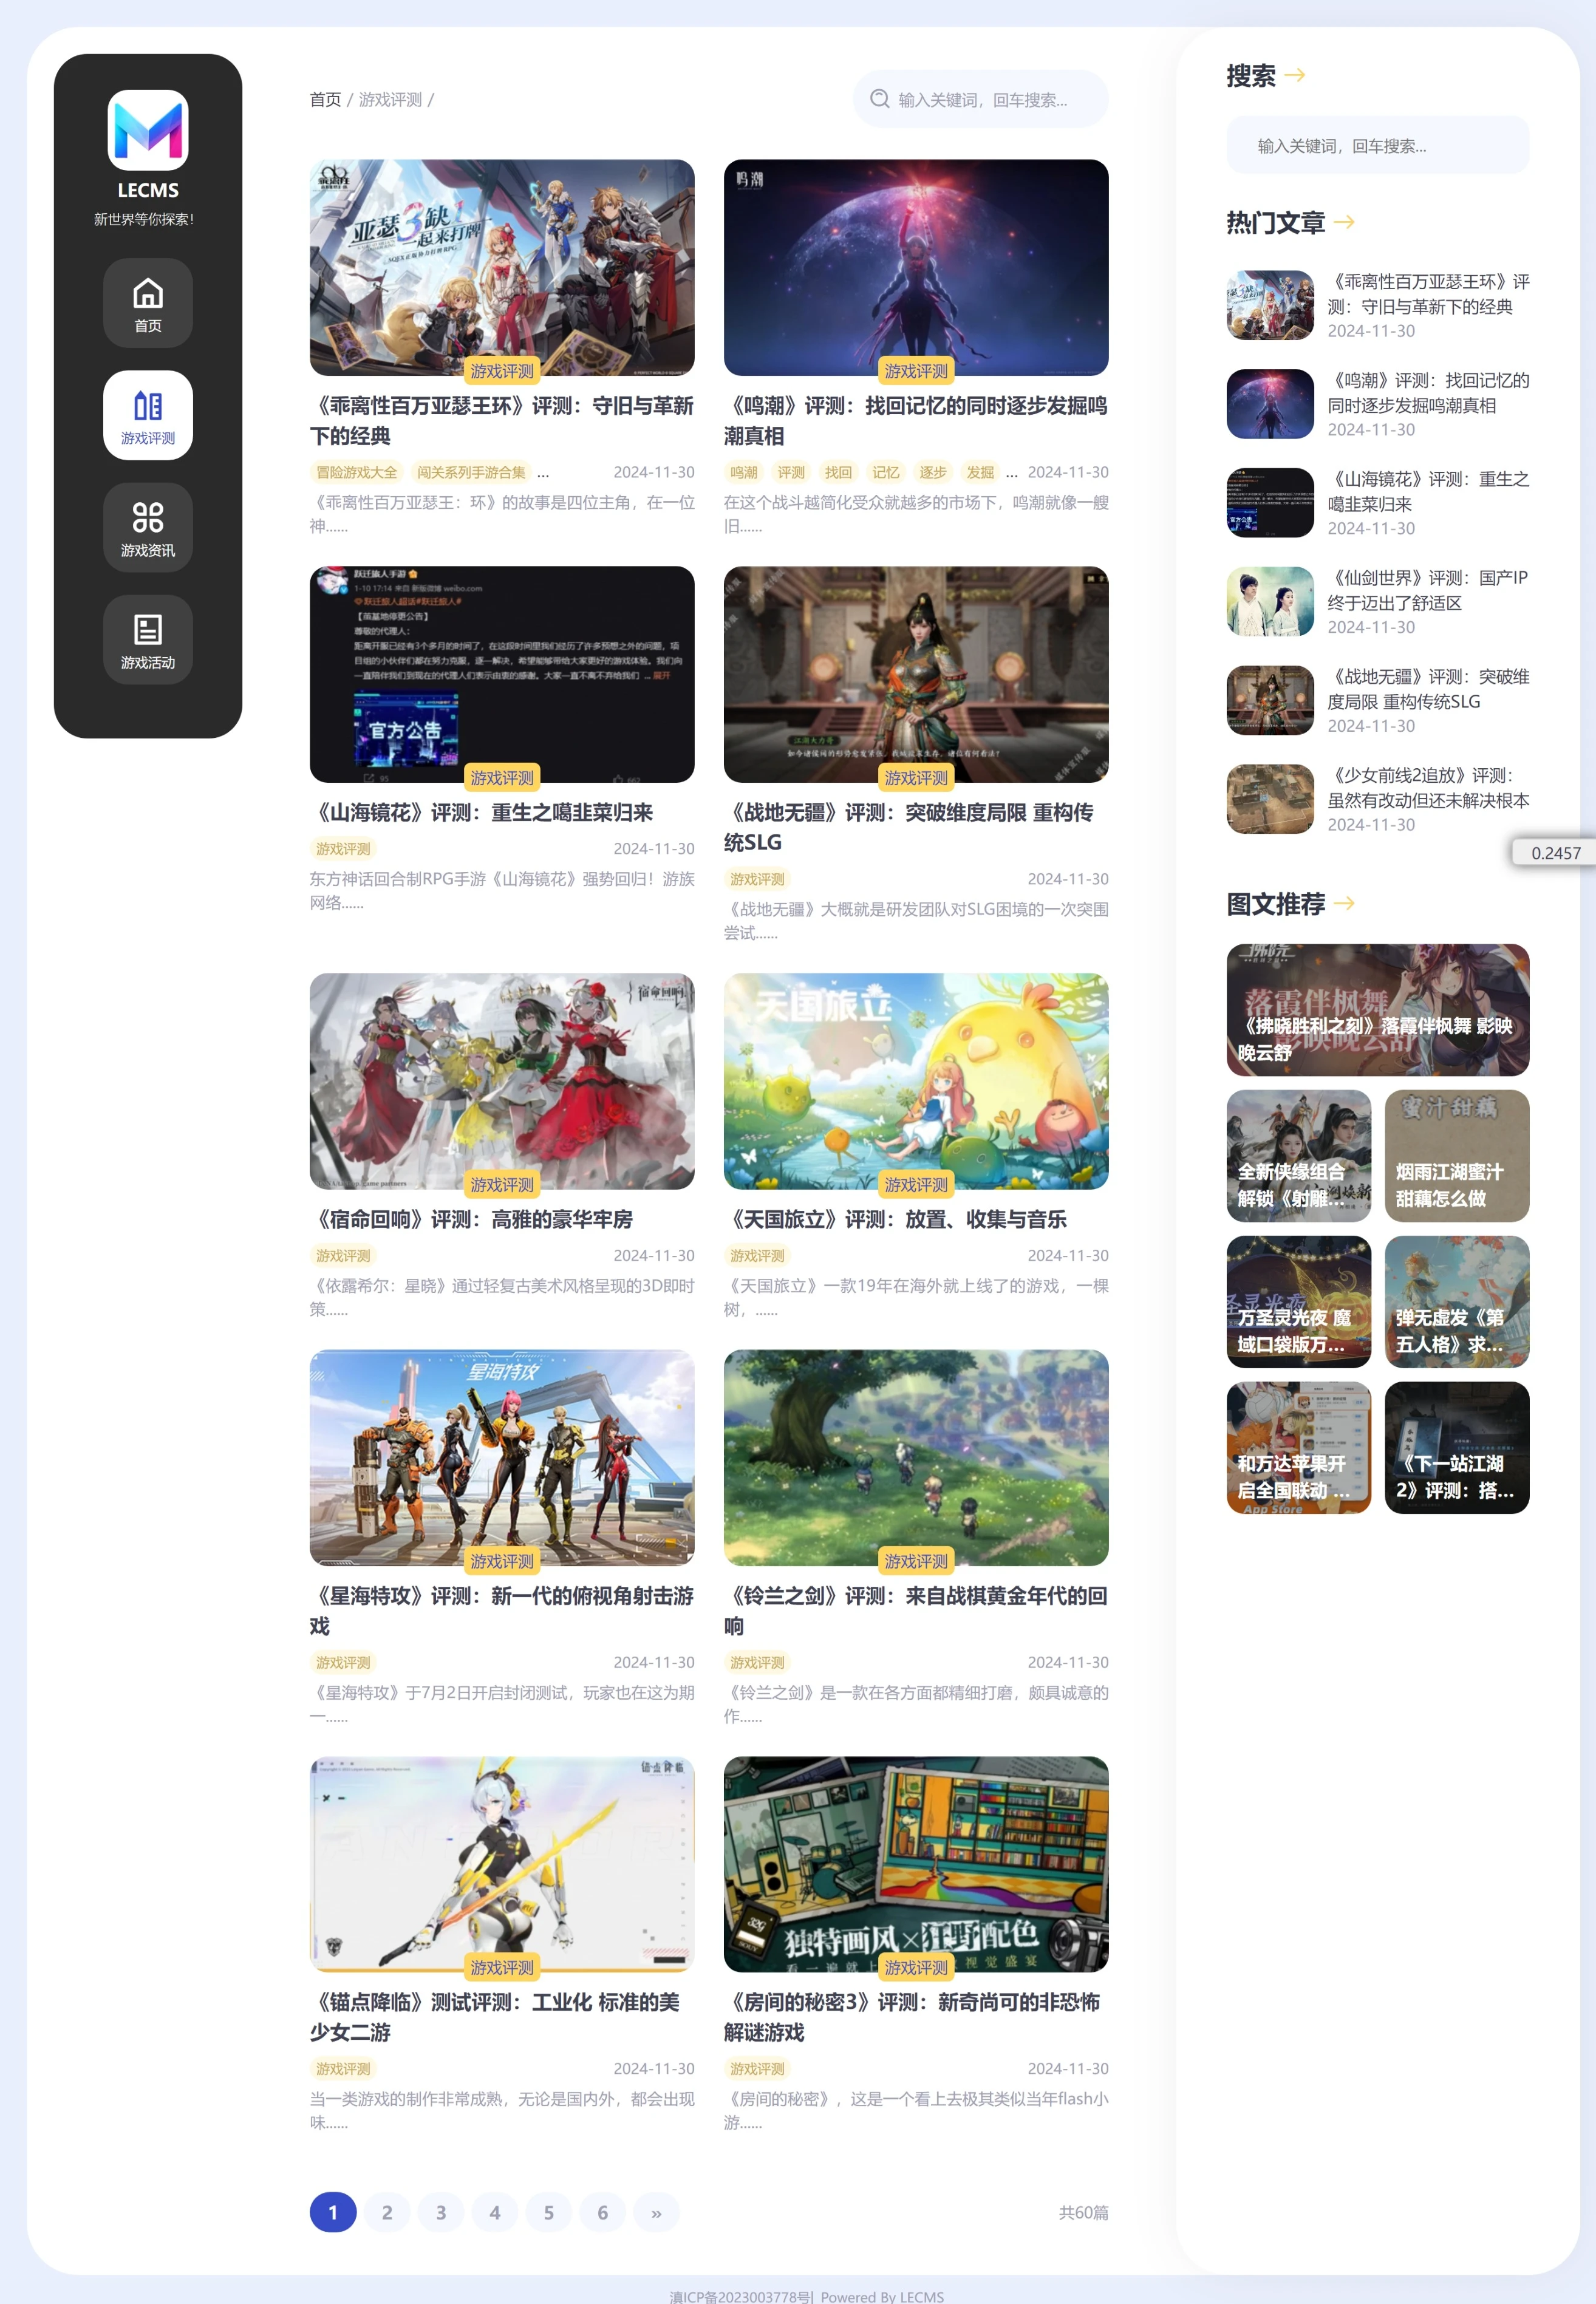
Task: Expand hidden tags via the ellipsis after 发掘
Action: coord(1011,473)
